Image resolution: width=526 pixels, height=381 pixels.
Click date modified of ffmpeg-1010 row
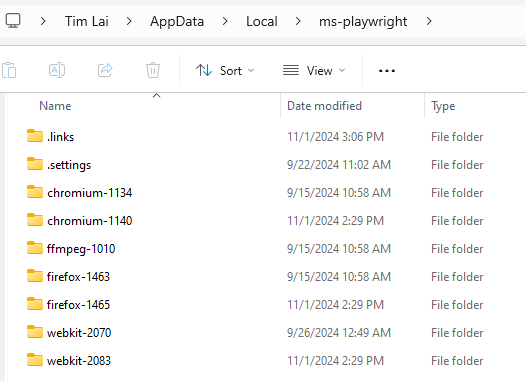coord(339,249)
